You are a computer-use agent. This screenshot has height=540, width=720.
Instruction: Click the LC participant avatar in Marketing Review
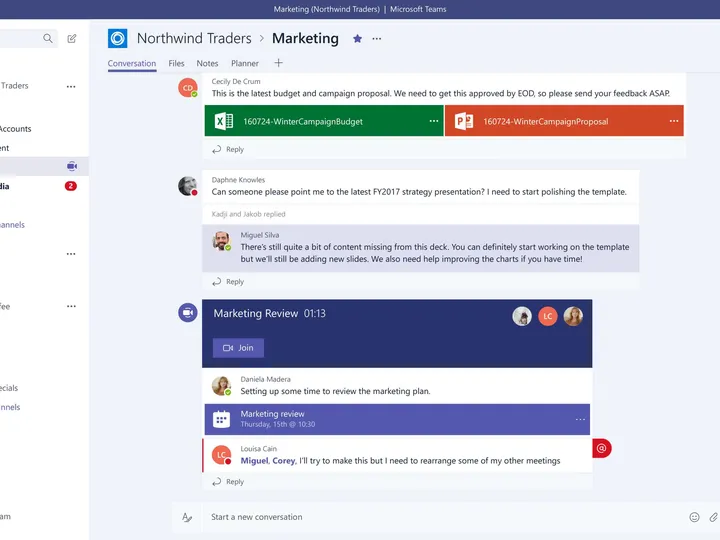548,316
